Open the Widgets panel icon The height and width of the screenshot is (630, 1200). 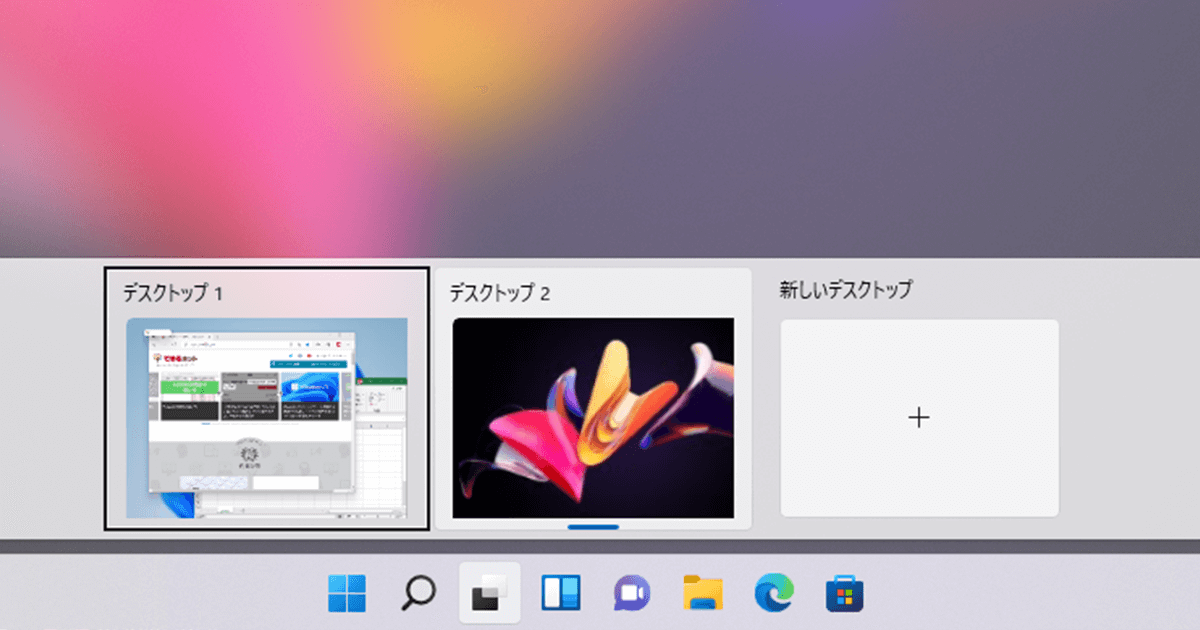pos(561,593)
